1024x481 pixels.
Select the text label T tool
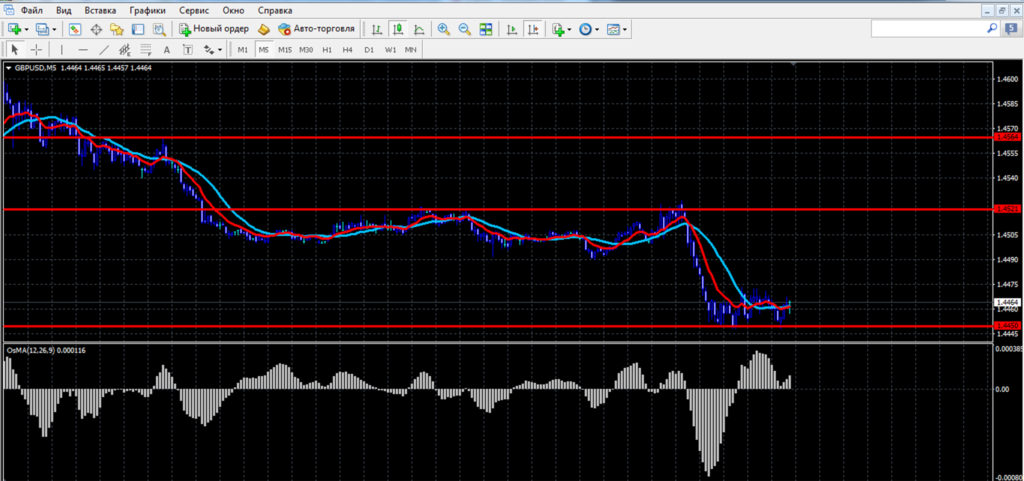pos(188,50)
